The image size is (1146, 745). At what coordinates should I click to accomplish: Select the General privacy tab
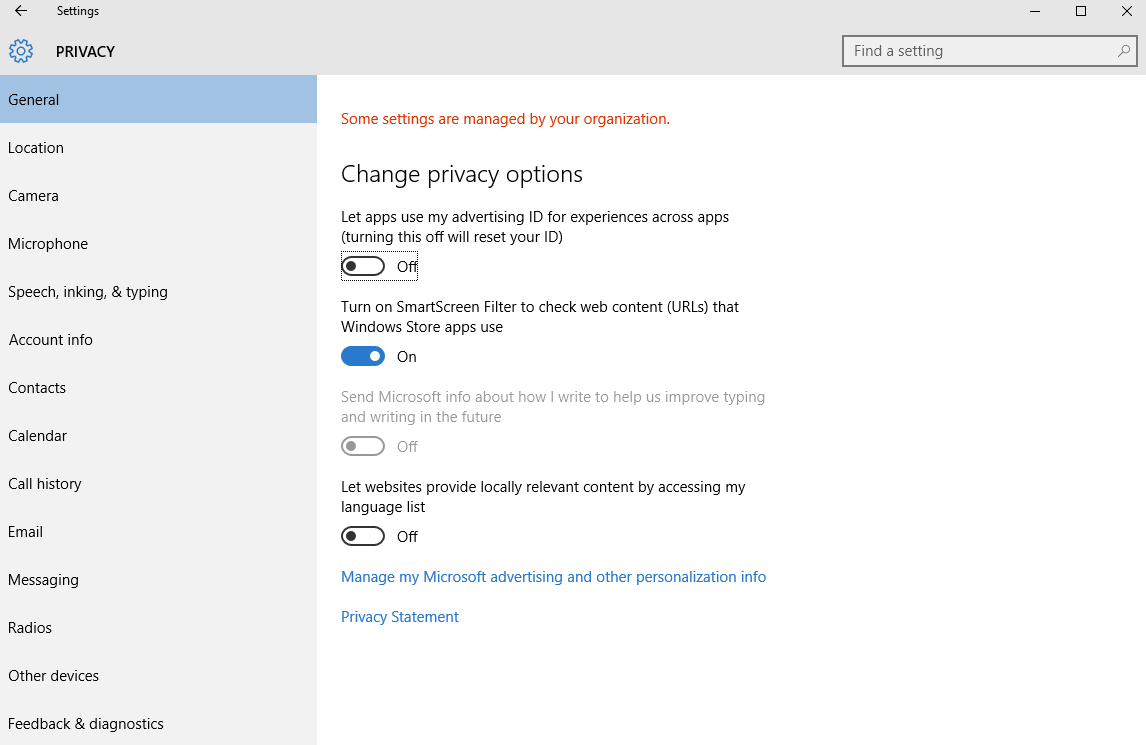click(34, 100)
